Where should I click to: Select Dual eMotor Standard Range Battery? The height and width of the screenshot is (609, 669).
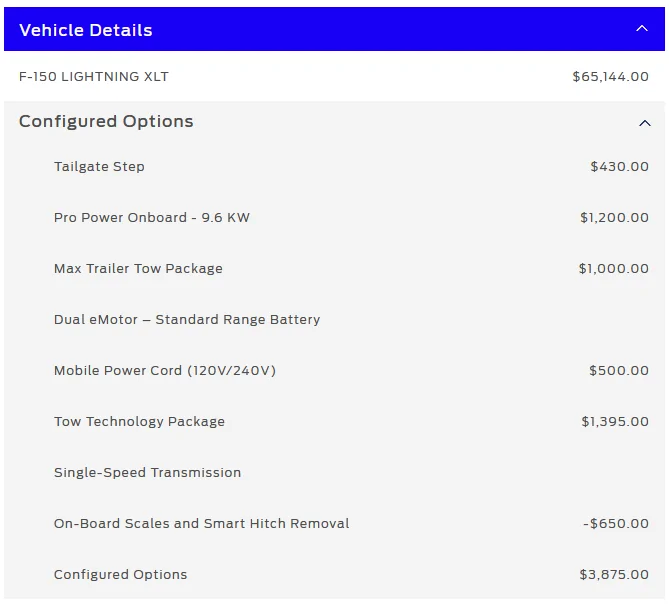[187, 320]
